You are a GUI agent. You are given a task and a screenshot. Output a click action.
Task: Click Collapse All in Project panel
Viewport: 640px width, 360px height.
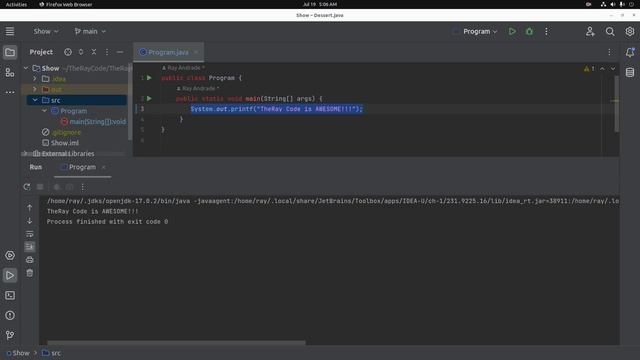94,52
